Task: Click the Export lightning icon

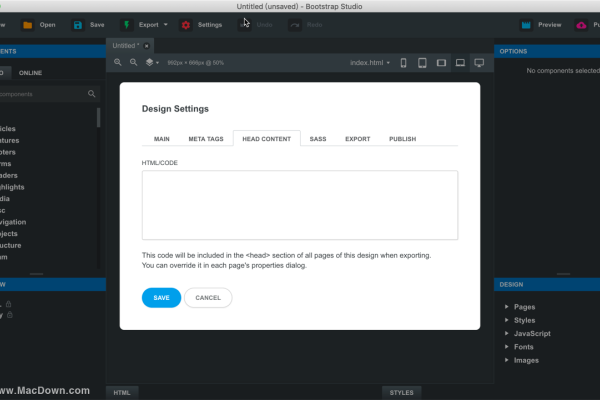Action: pyautogui.click(x=127, y=25)
